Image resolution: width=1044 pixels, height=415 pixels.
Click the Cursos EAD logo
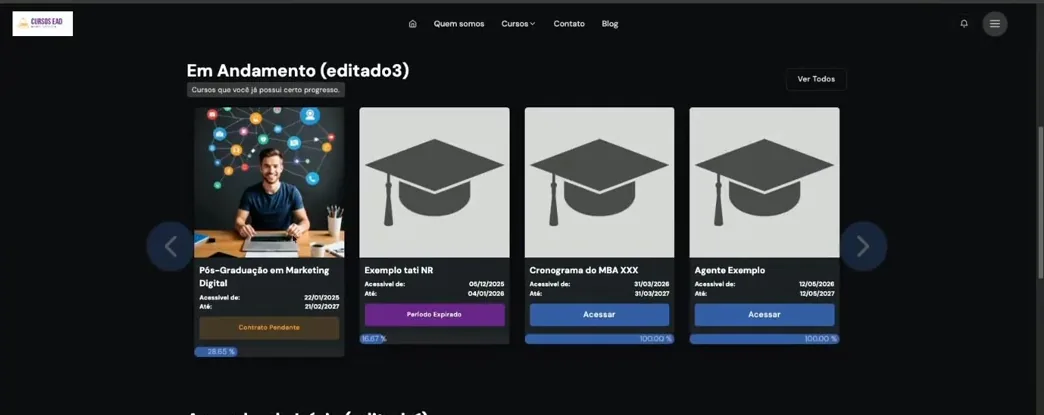pyautogui.click(x=43, y=24)
